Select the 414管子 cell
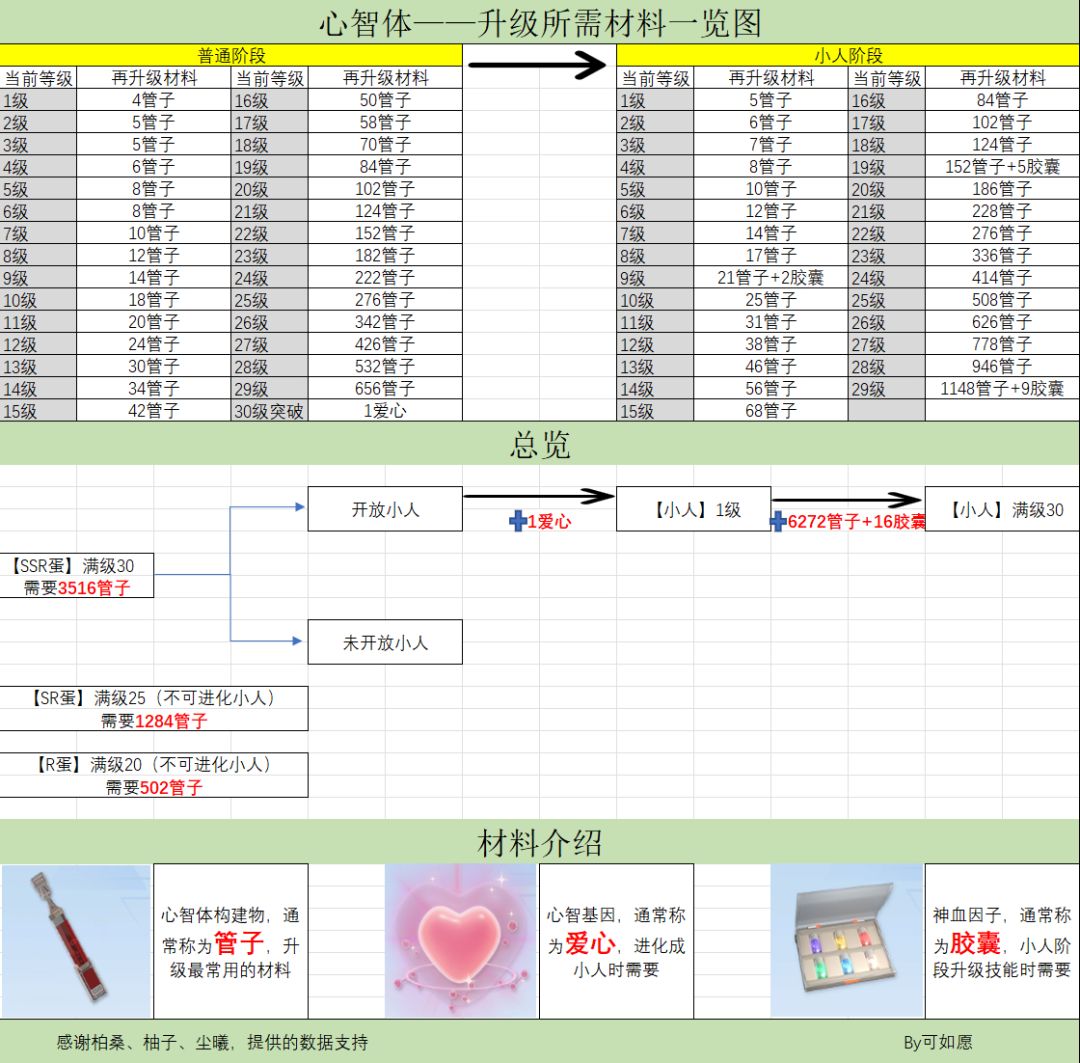 [1002, 278]
